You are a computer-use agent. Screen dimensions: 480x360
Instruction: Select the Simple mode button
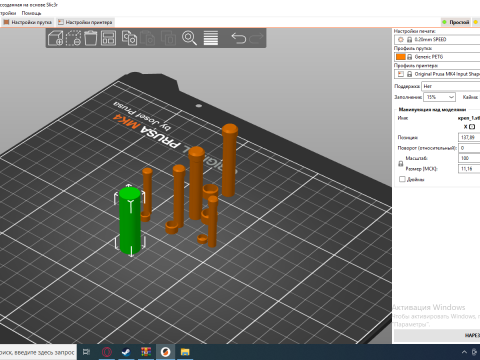[x=456, y=22]
